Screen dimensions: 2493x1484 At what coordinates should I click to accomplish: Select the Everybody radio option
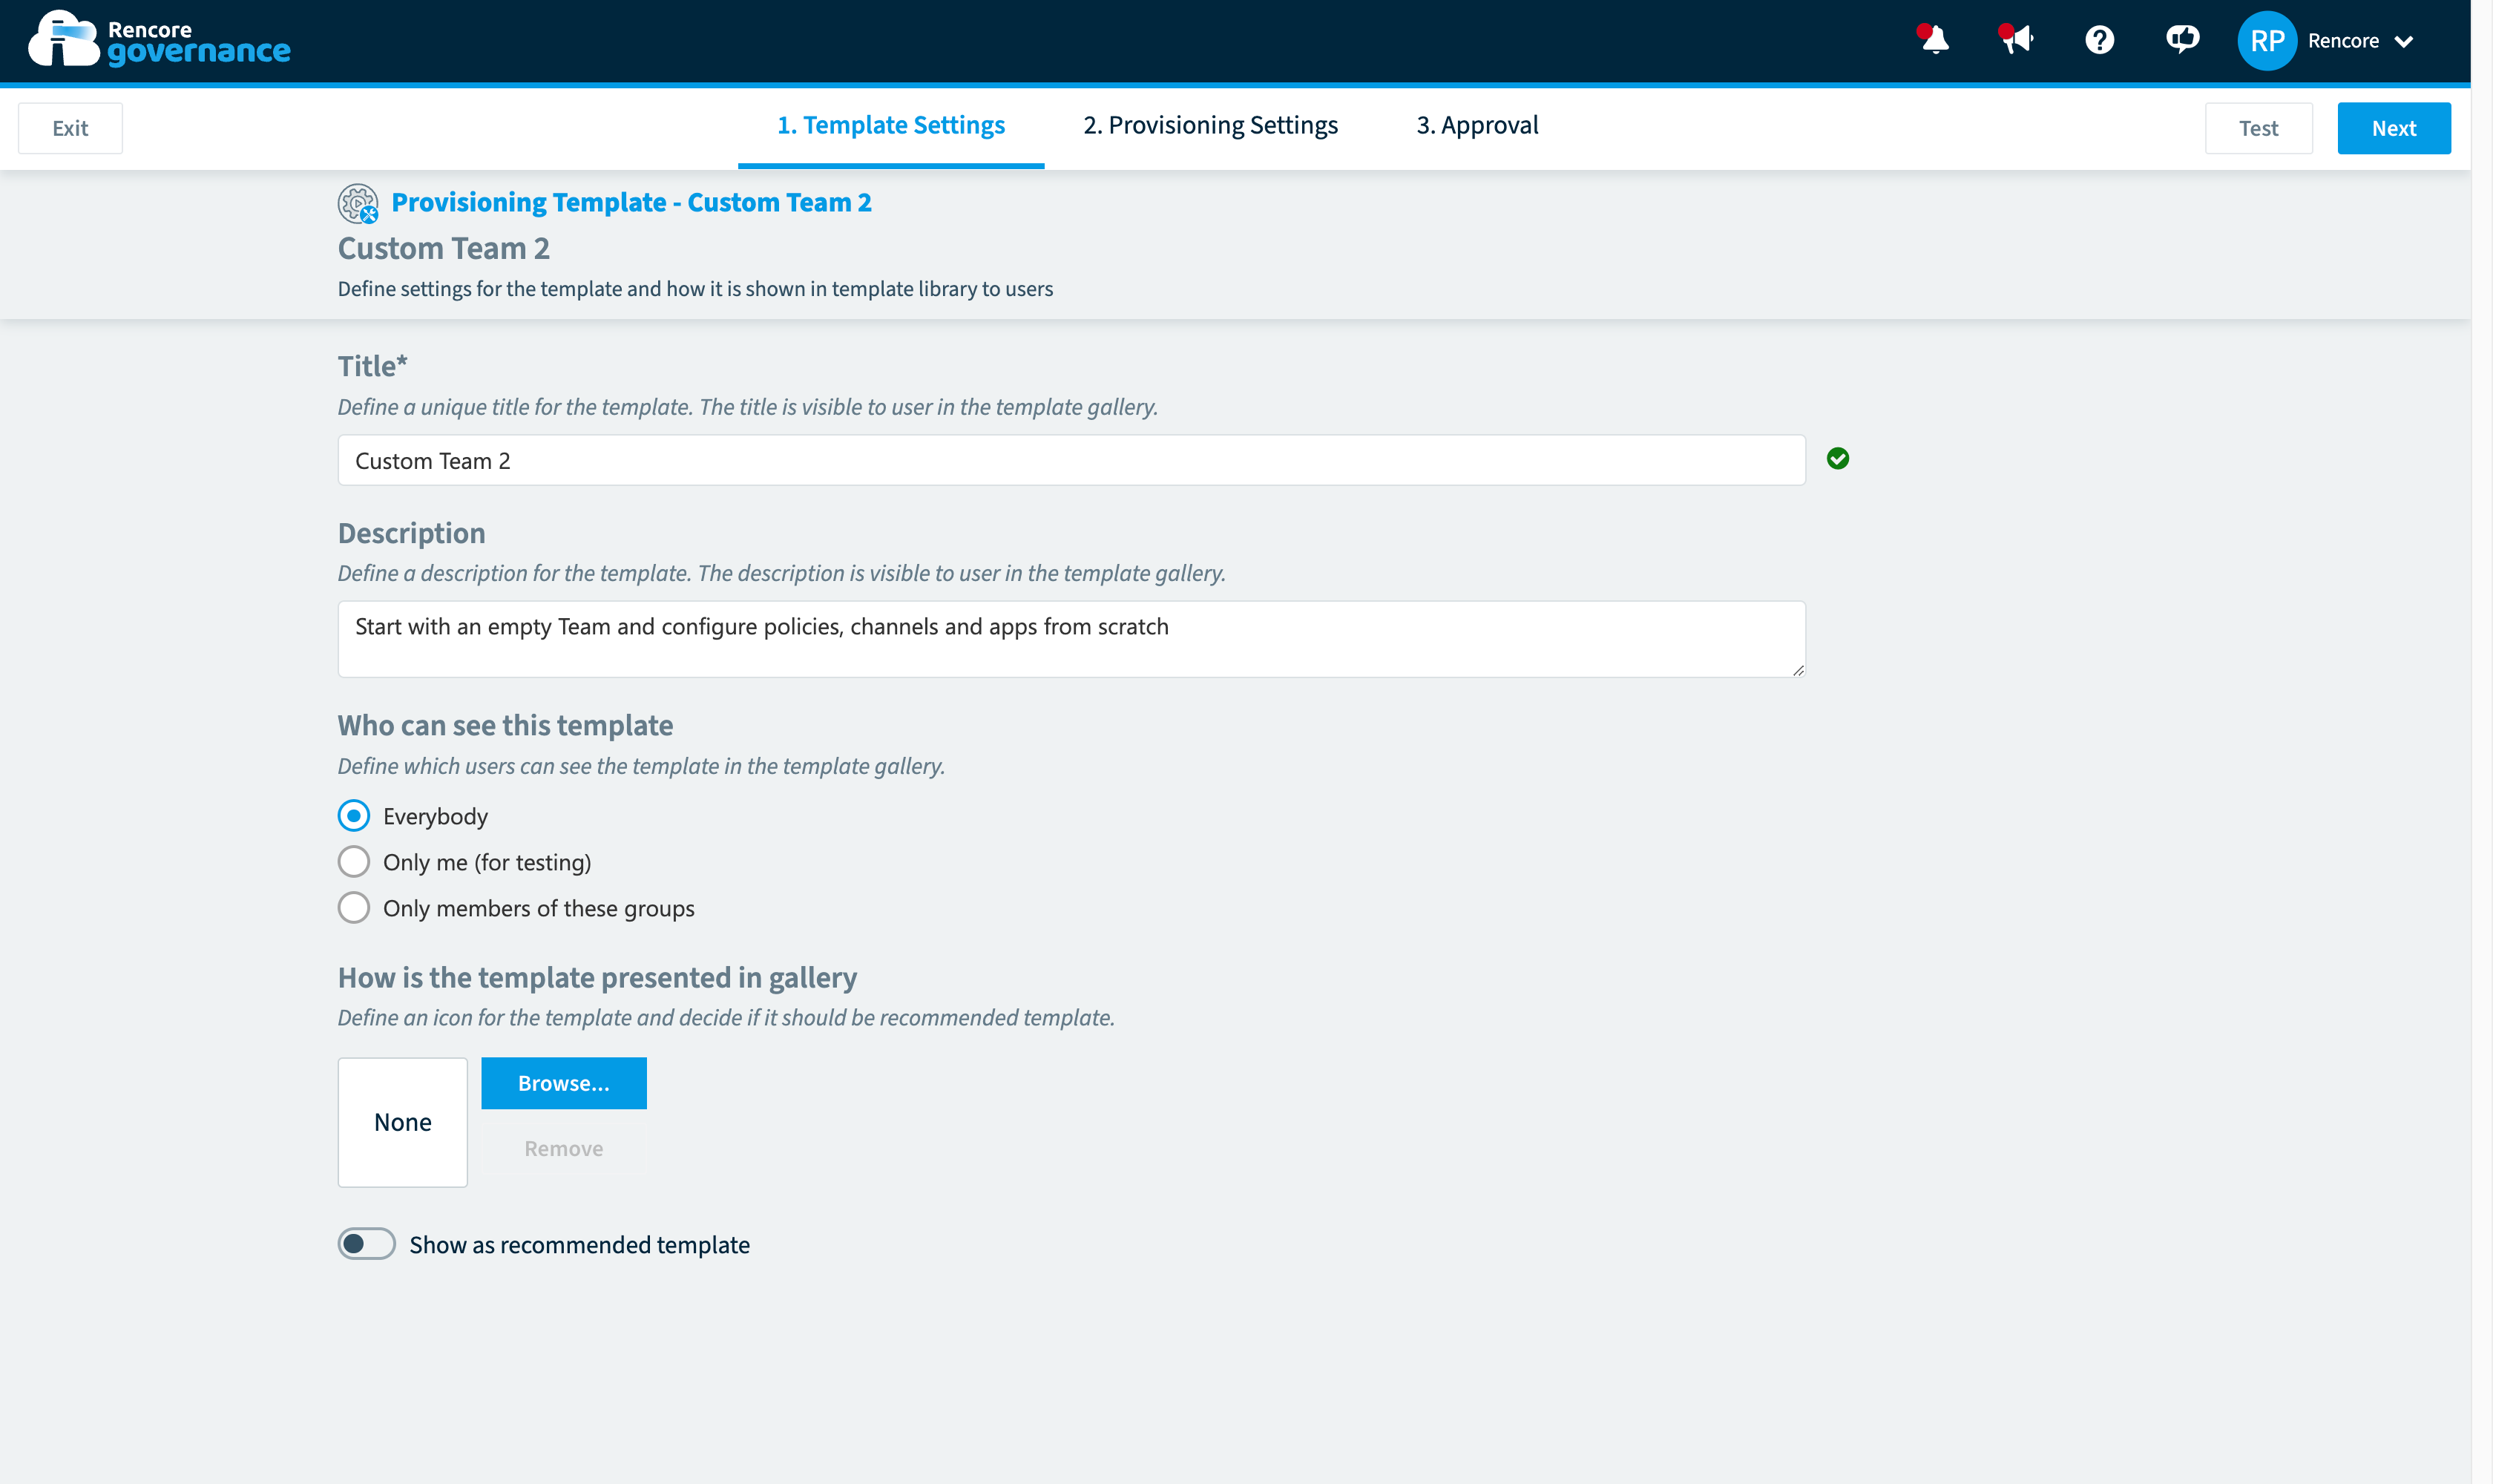(353, 816)
